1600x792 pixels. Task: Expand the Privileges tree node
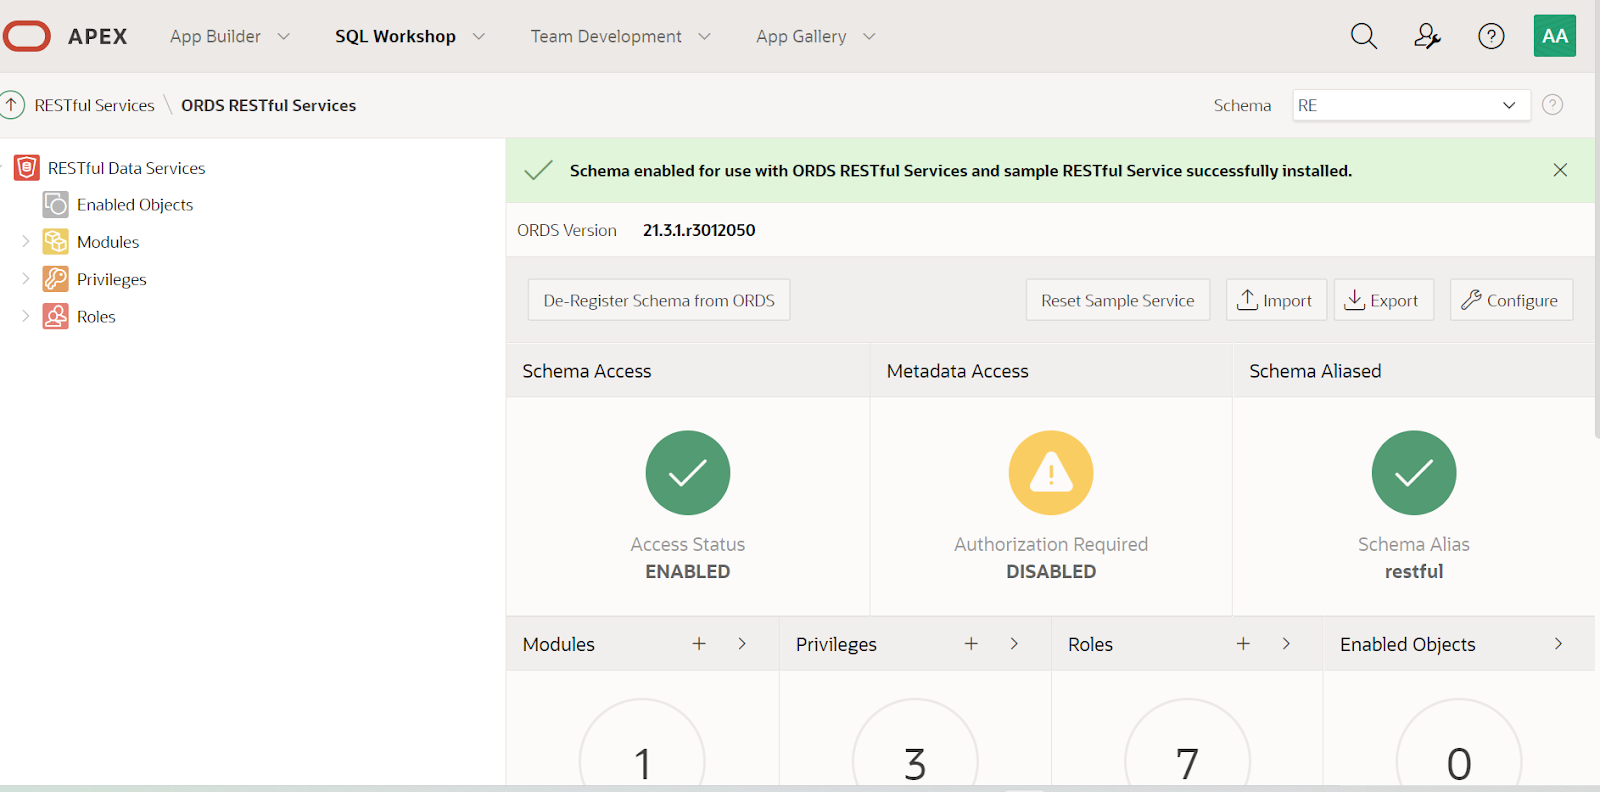(x=26, y=279)
